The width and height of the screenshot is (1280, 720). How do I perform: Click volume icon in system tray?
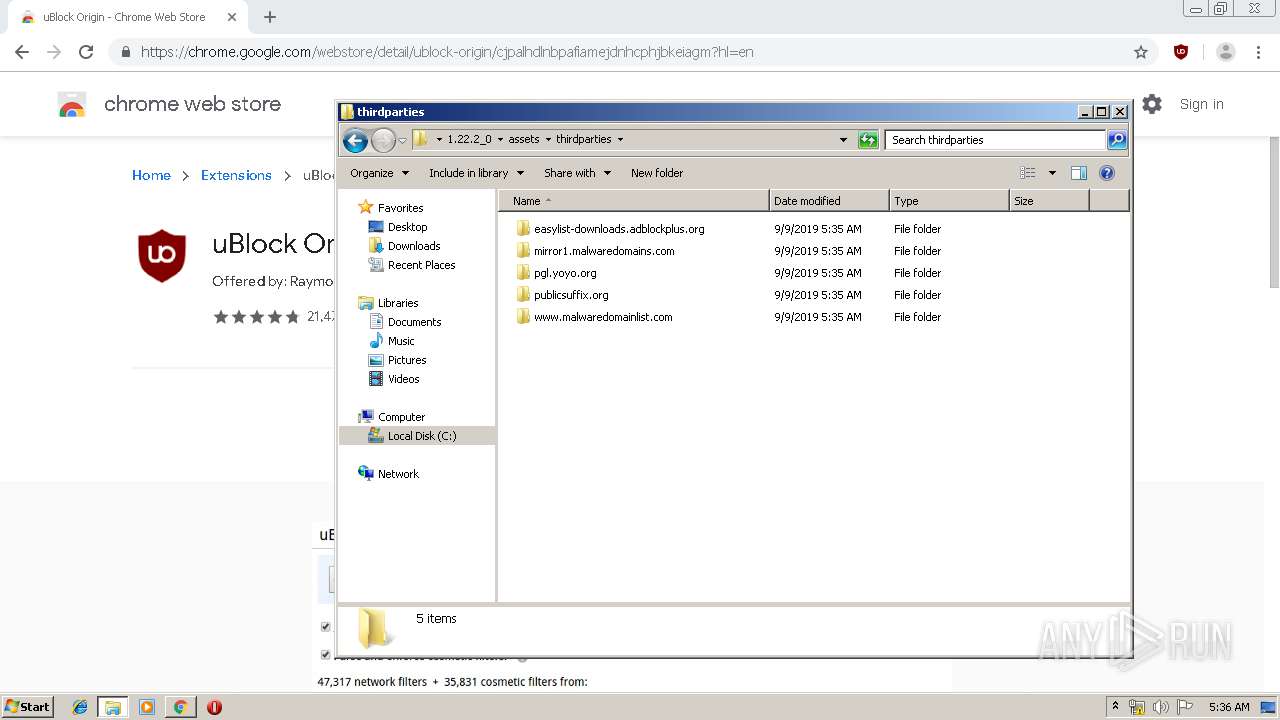point(1160,707)
